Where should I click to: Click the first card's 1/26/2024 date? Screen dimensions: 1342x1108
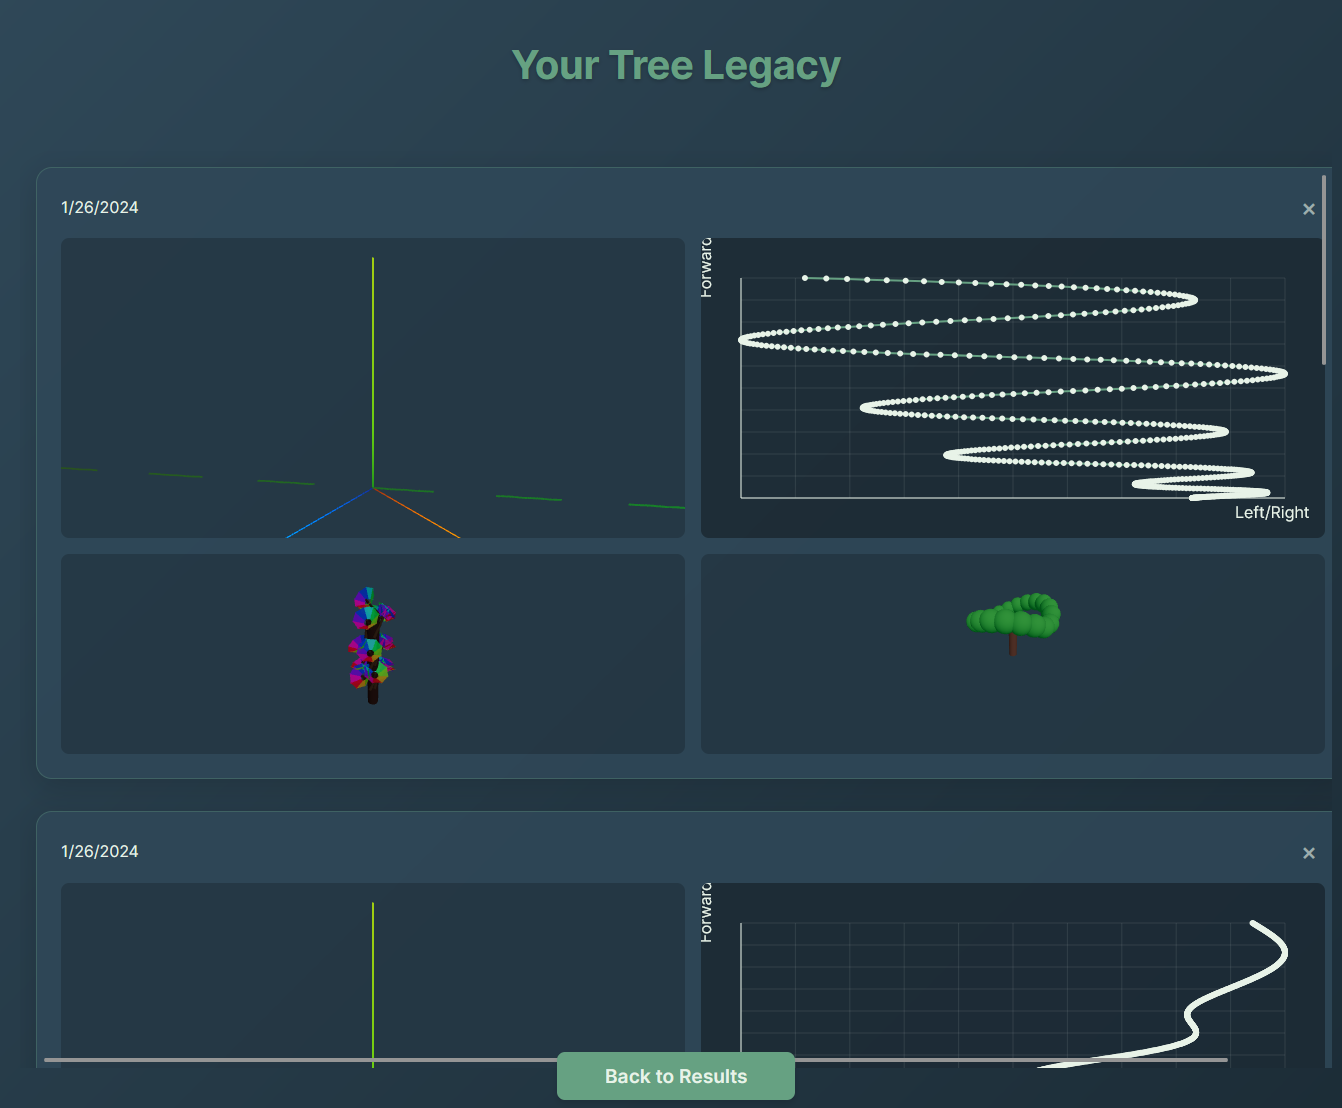(x=100, y=207)
